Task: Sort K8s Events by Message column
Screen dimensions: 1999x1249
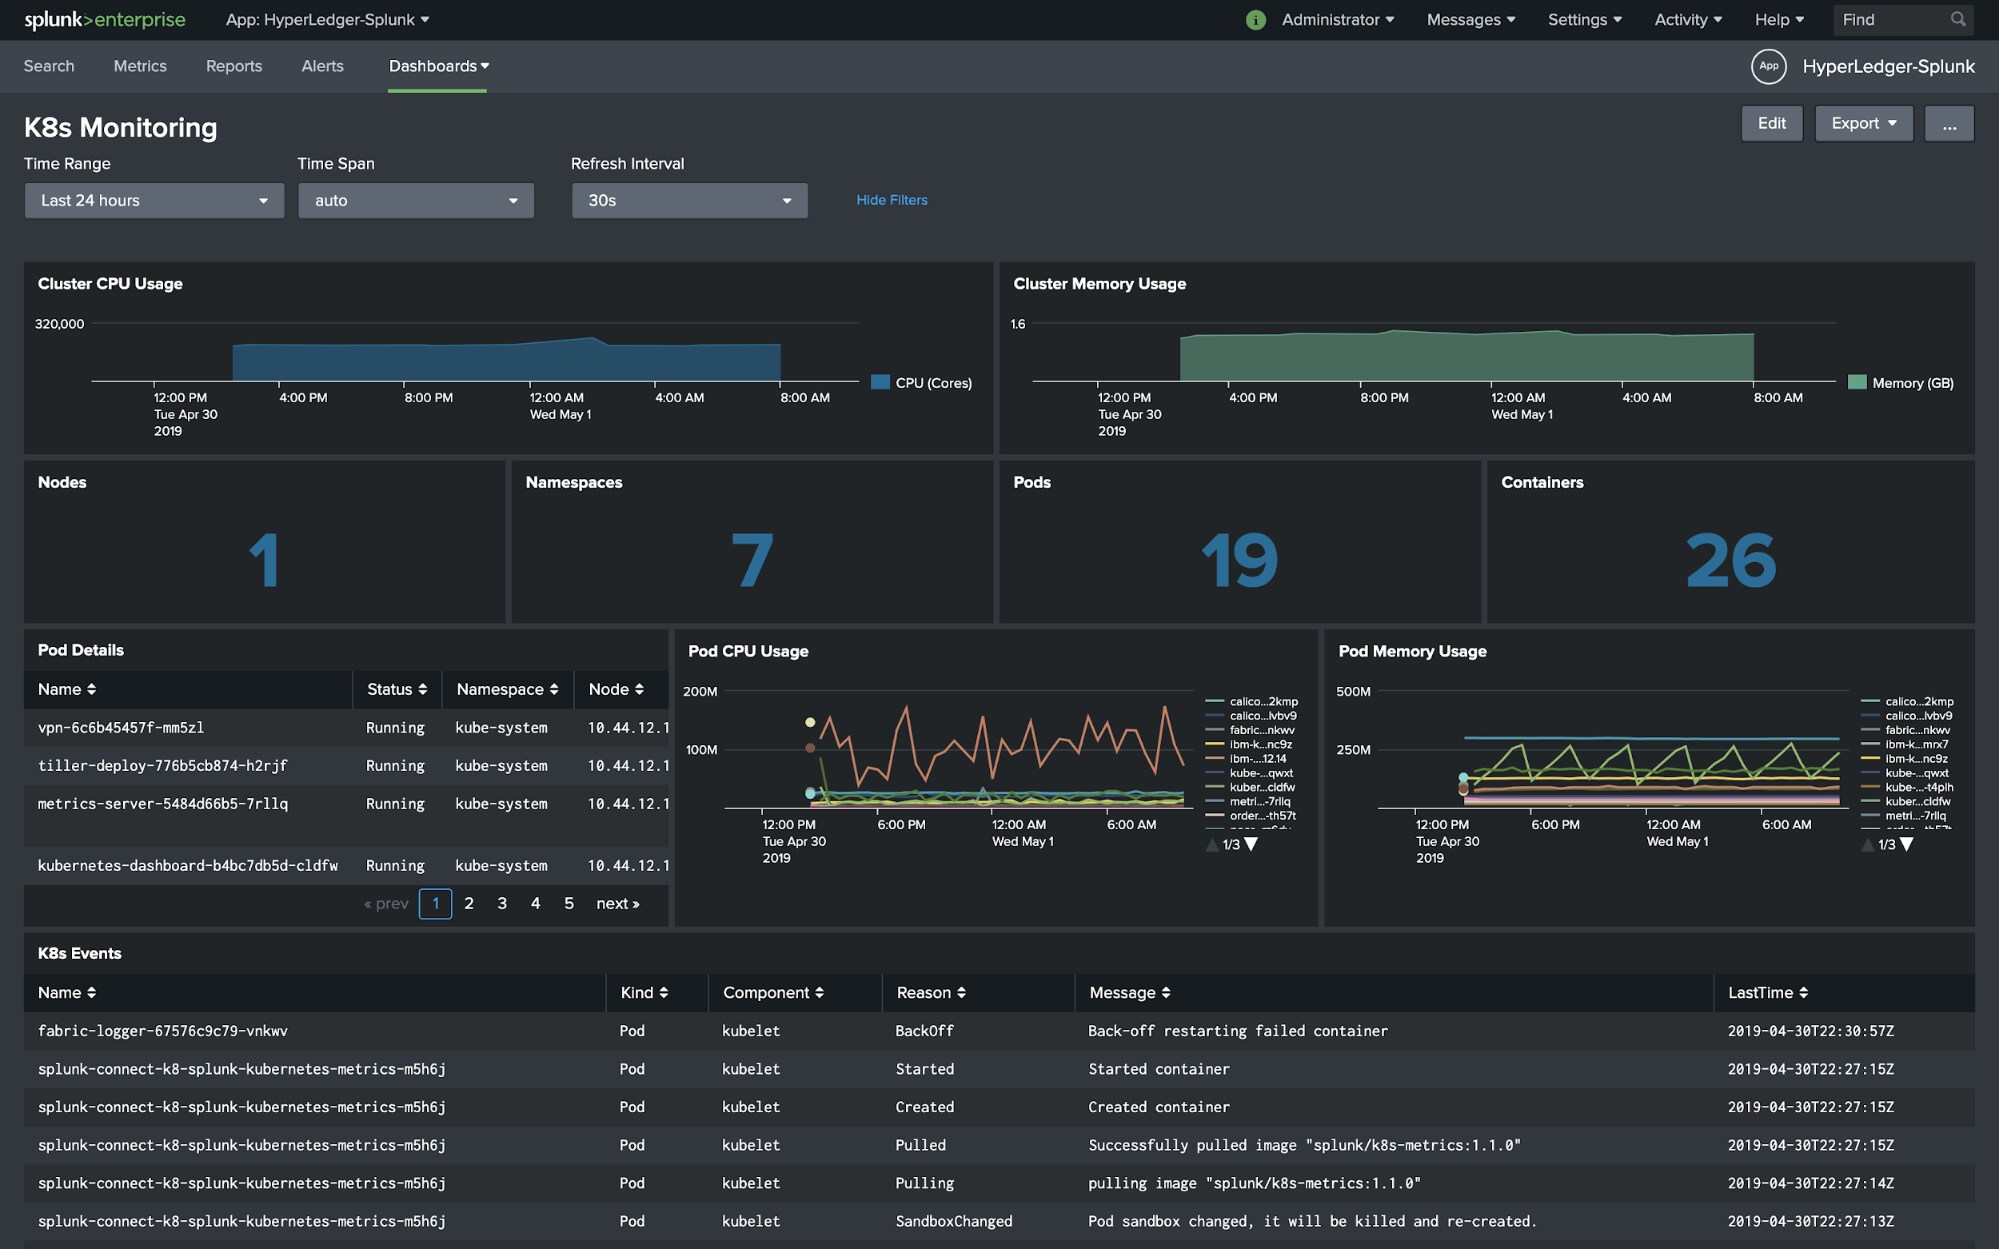Action: pos(1130,992)
